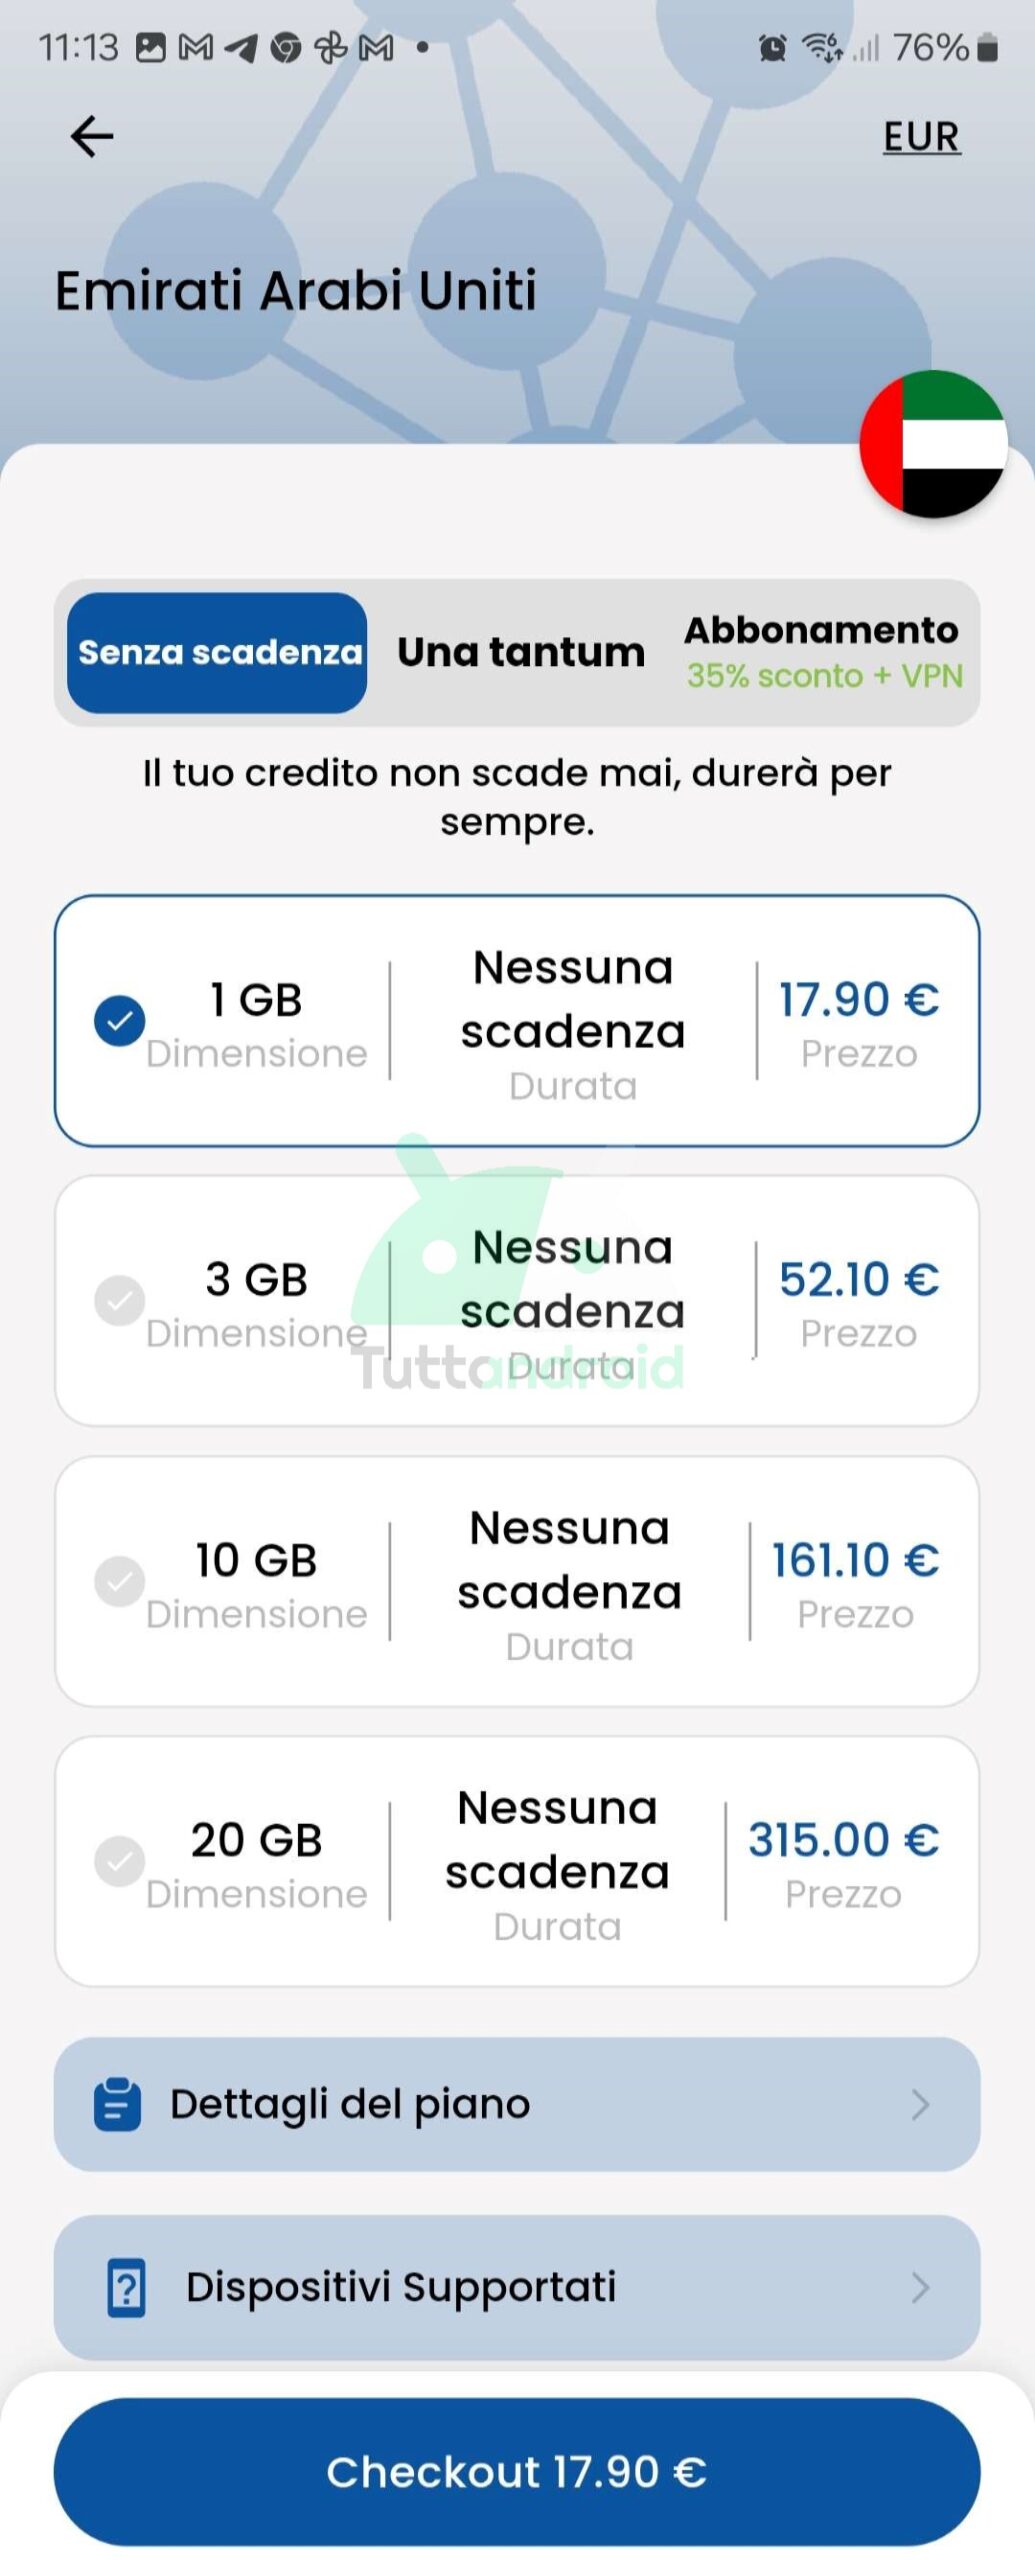Click the device question-mark icon

pos(126,2287)
